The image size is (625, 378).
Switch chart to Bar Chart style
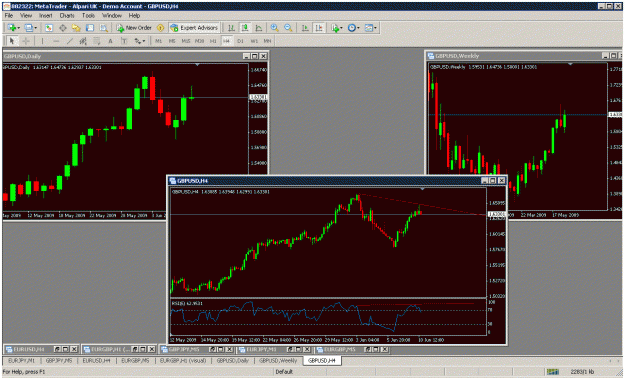(x=231, y=28)
